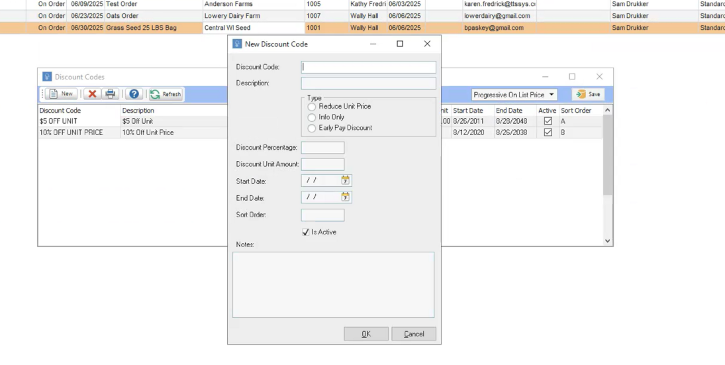The width and height of the screenshot is (725, 365).
Task: Close the Discount Codes window
Action: [x=599, y=76]
